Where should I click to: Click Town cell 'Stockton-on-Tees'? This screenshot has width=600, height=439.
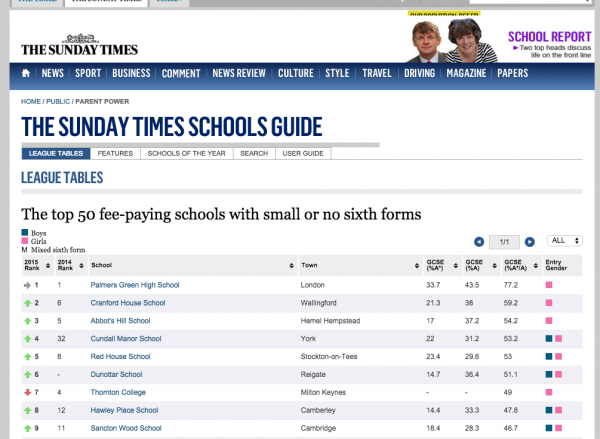[329, 356]
